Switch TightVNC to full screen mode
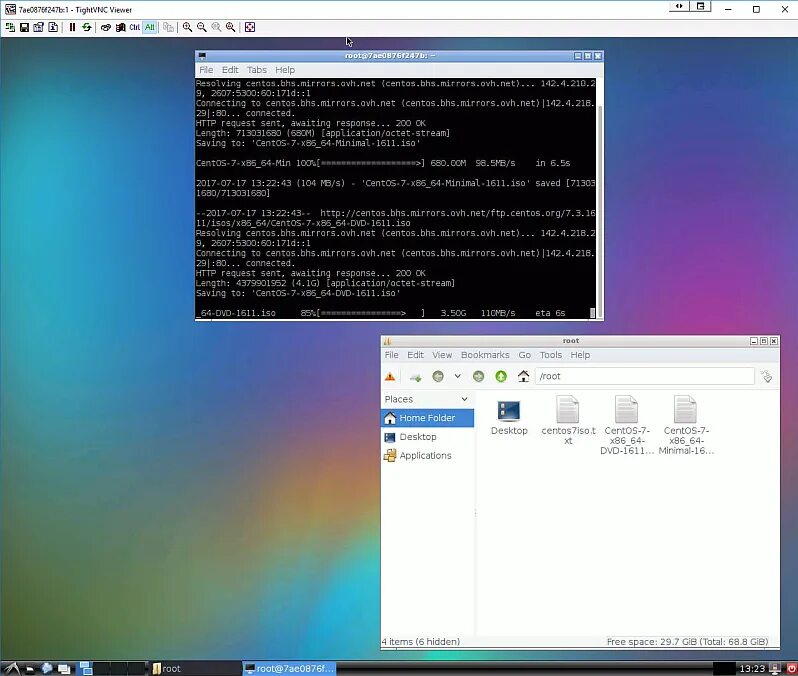This screenshot has height=676, width=798. (x=250, y=27)
